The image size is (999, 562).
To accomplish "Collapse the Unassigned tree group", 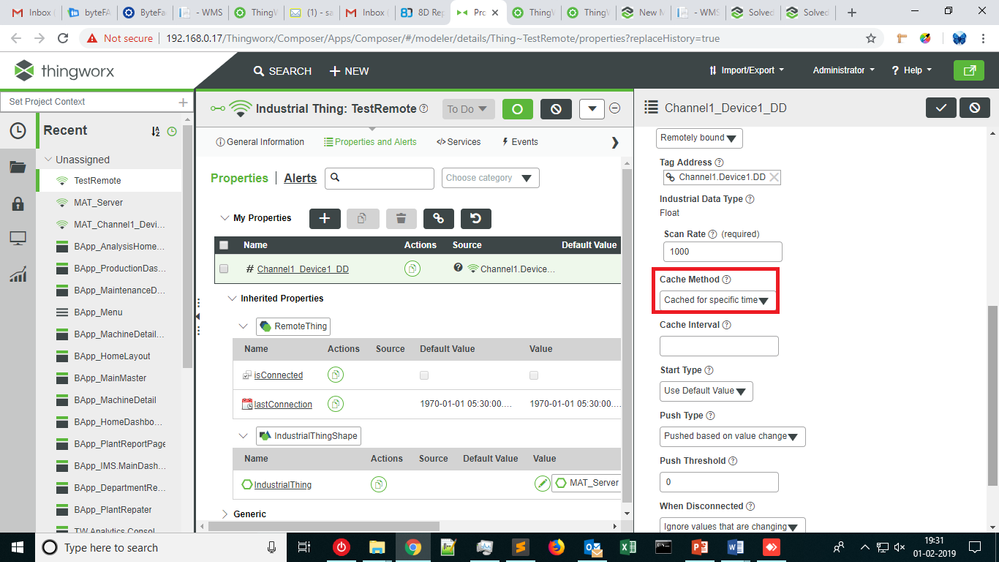I will [48, 159].
